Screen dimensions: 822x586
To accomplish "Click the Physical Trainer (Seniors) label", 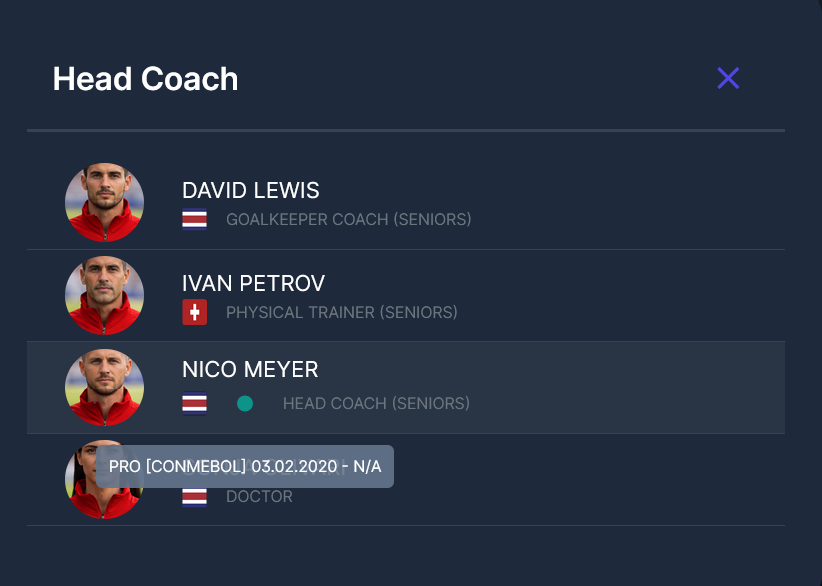I will pos(342,312).
